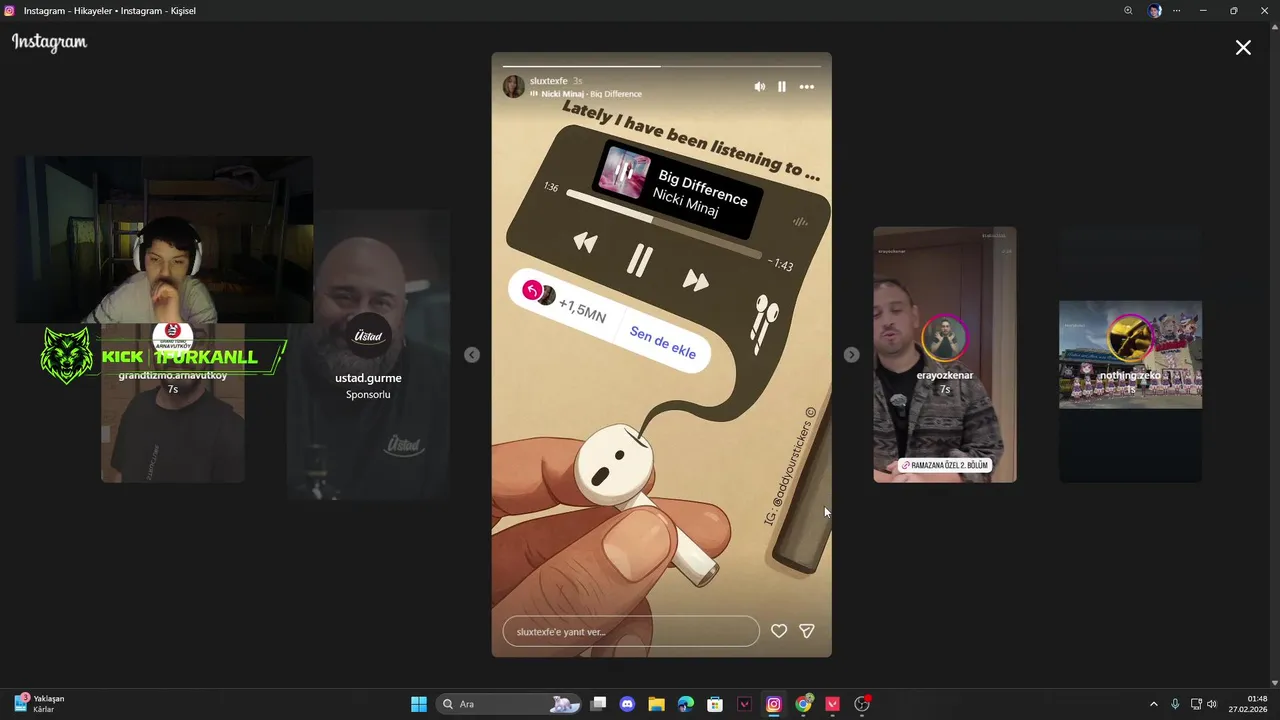1280x720 pixels.
Task: Open the browser zoom icon in title bar
Action: point(1128,11)
